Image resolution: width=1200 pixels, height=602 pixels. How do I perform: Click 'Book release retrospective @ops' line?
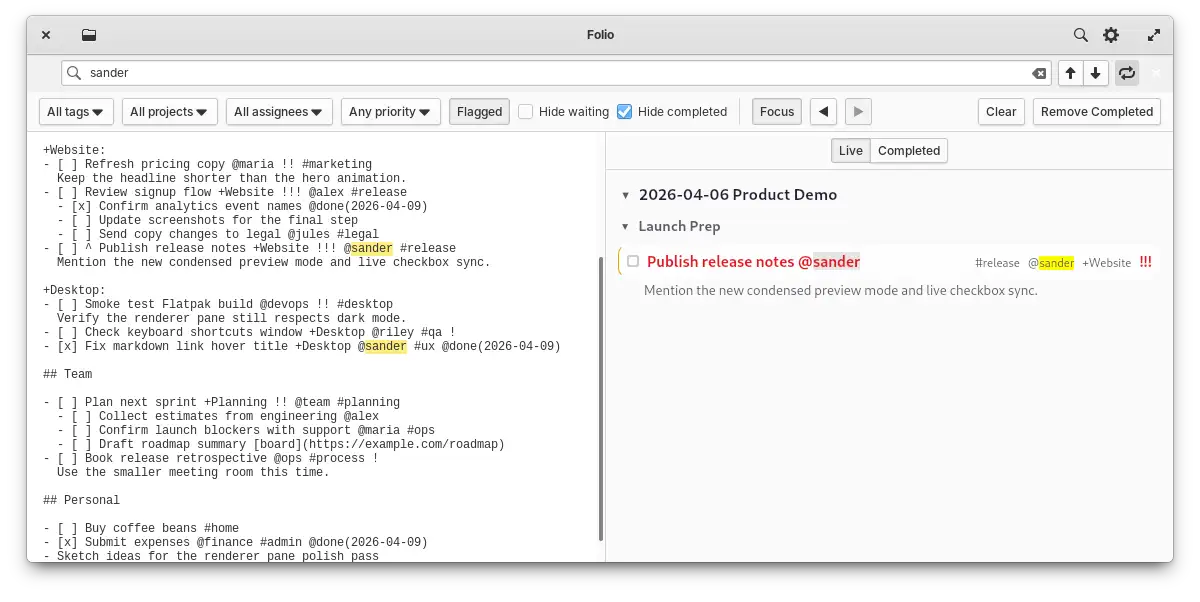click(211, 458)
